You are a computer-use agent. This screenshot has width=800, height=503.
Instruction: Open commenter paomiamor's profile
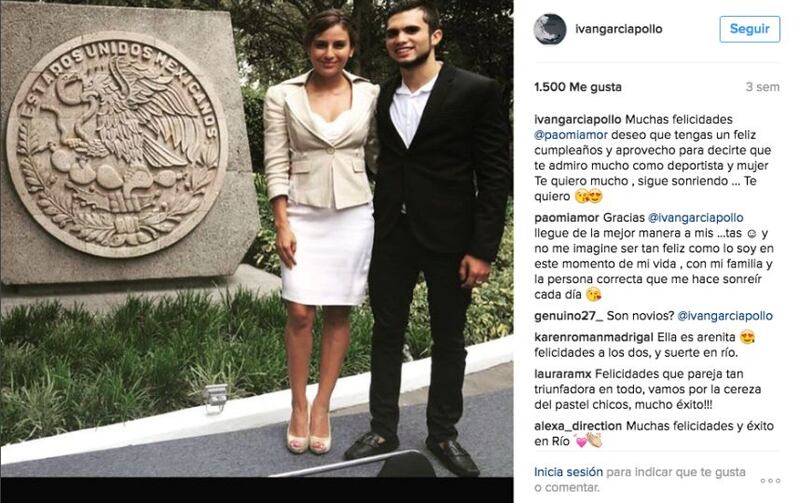point(566,218)
